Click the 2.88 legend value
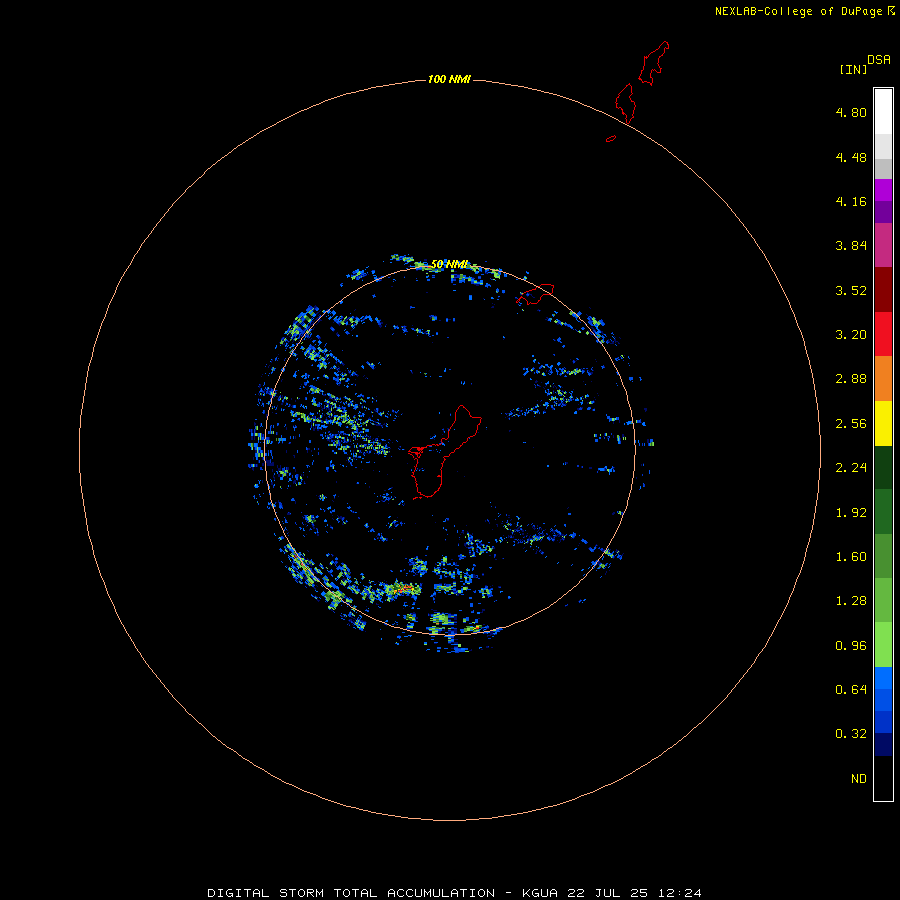Viewport: 900px width, 900px height. click(x=851, y=379)
